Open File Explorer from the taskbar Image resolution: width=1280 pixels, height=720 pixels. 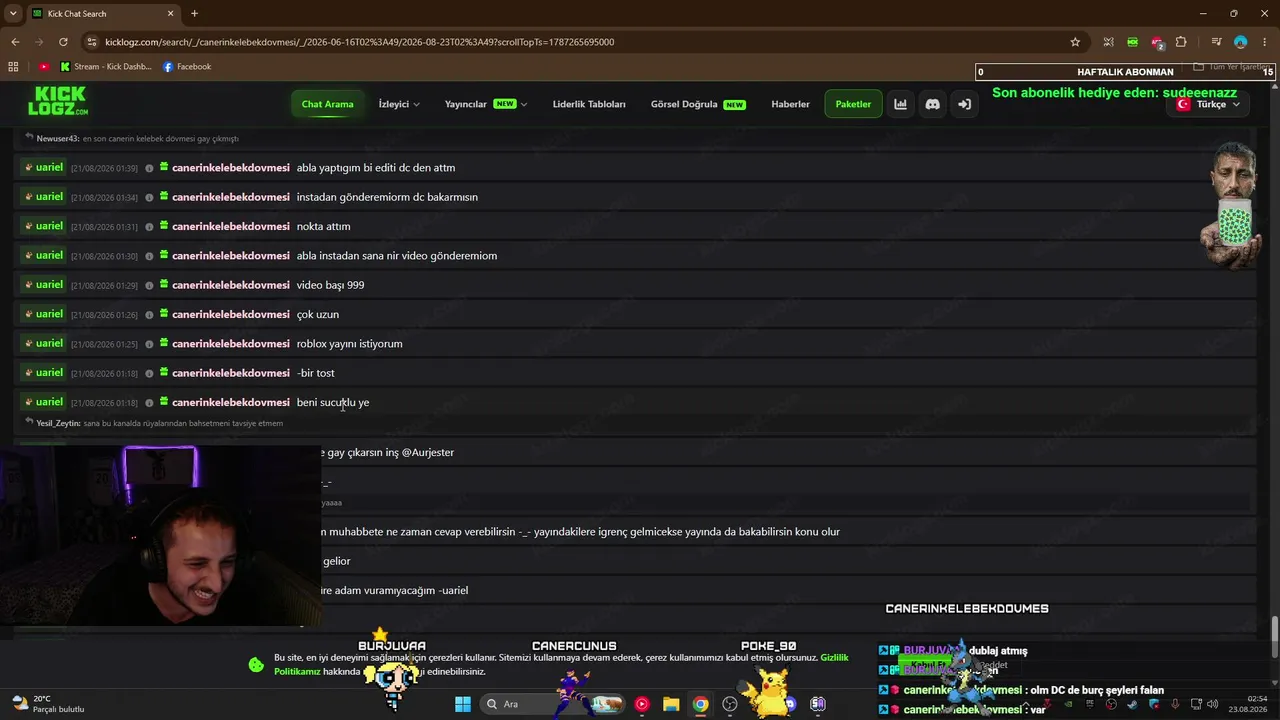click(671, 704)
